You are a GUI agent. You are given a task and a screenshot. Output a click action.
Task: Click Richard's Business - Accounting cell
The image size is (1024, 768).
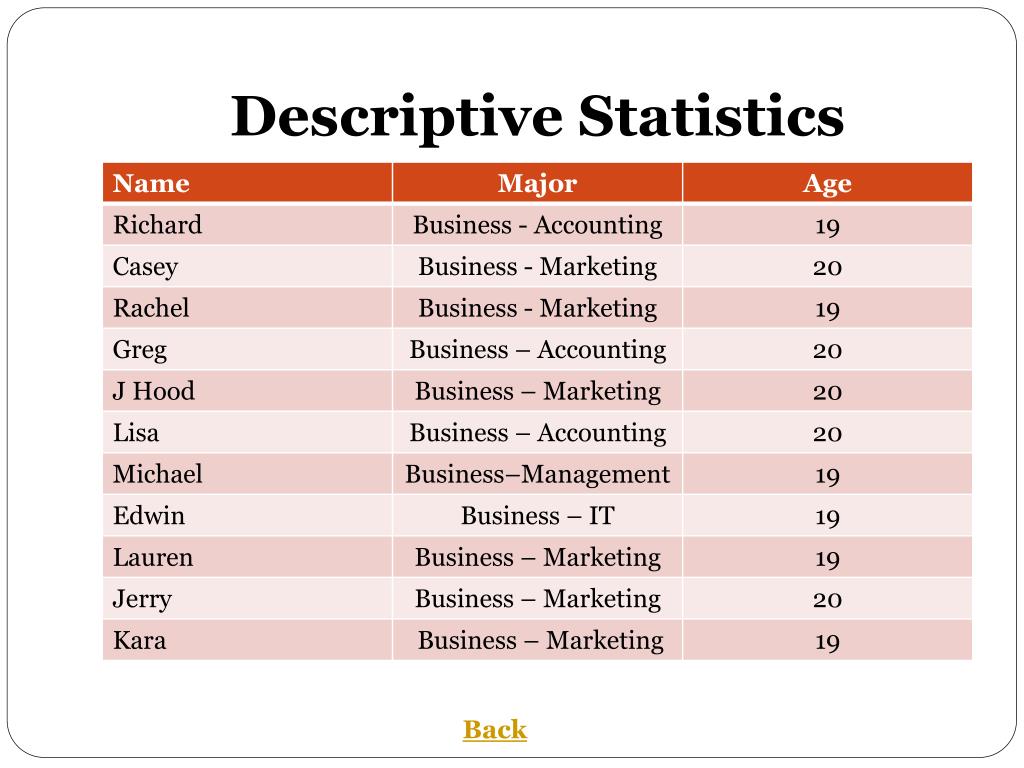point(537,225)
